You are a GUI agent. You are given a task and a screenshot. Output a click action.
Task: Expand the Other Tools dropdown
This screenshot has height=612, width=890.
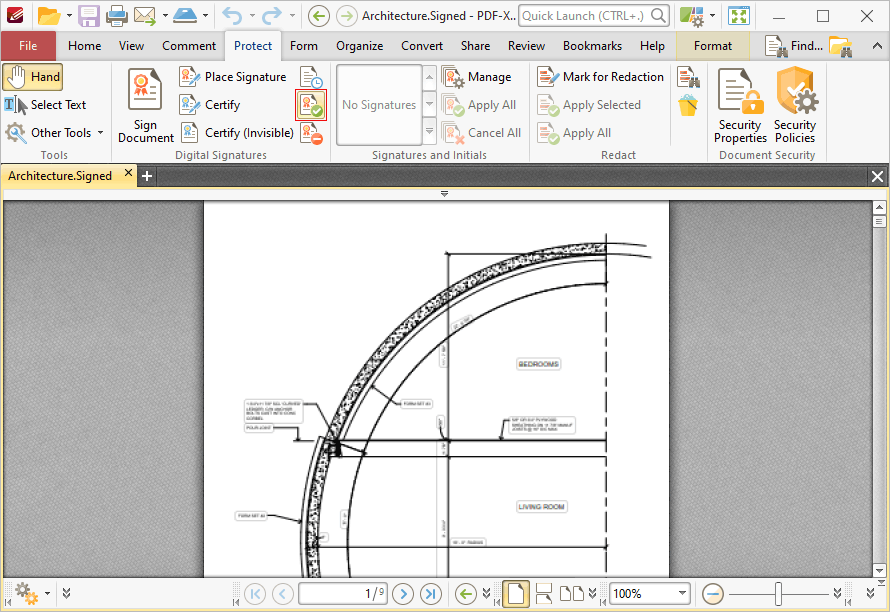(55, 133)
